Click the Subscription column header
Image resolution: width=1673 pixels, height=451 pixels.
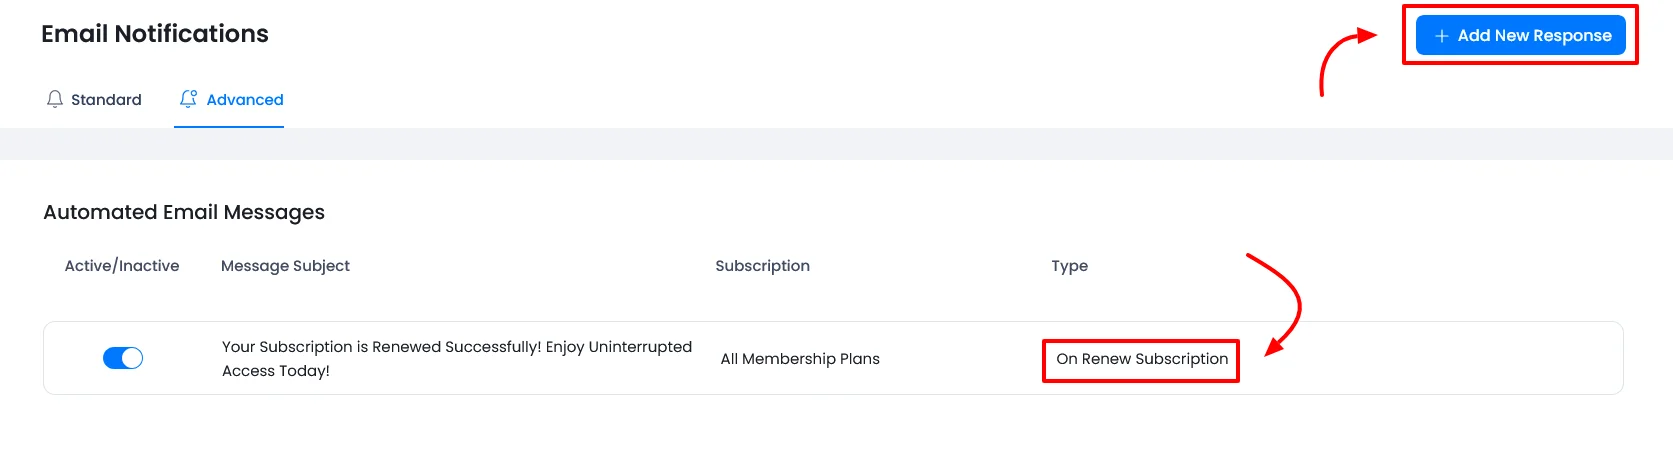(x=762, y=266)
